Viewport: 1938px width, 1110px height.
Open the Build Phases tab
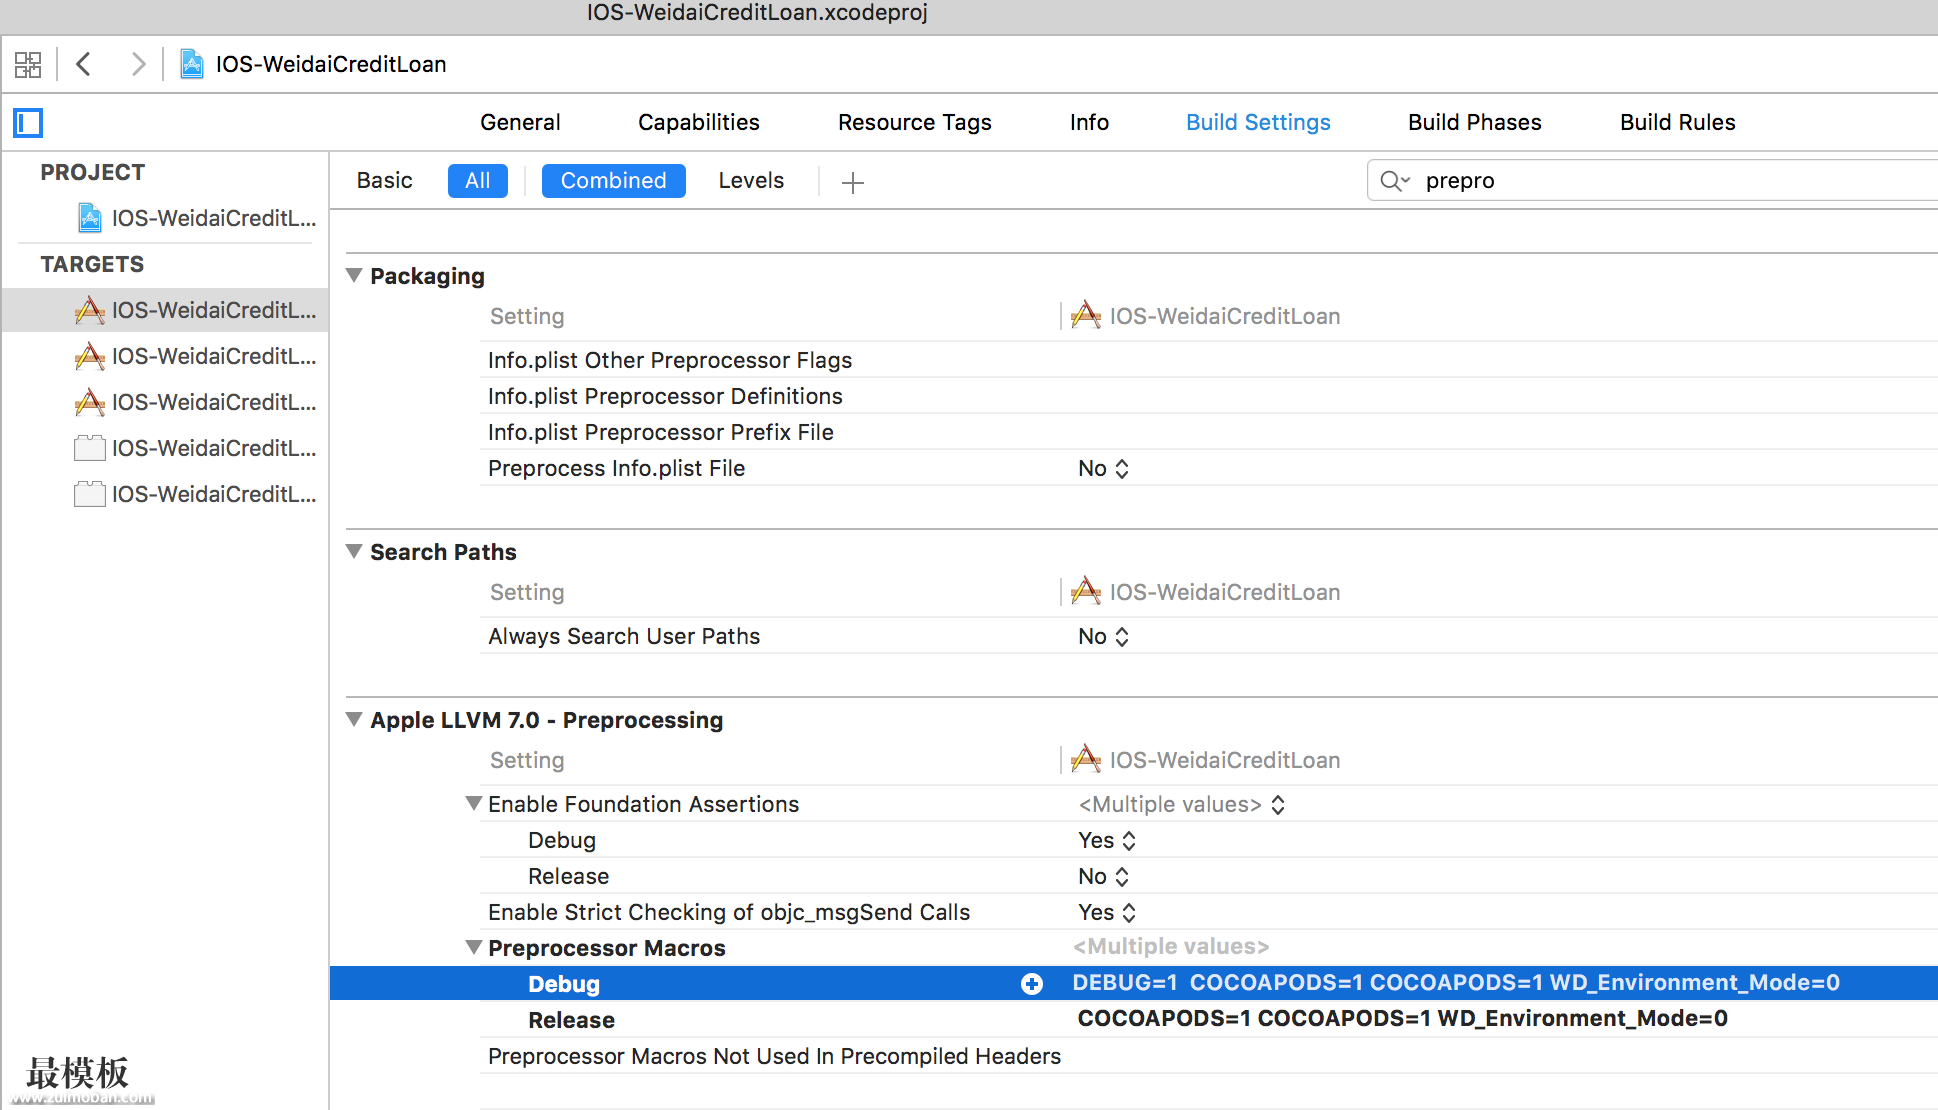tap(1475, 123)
